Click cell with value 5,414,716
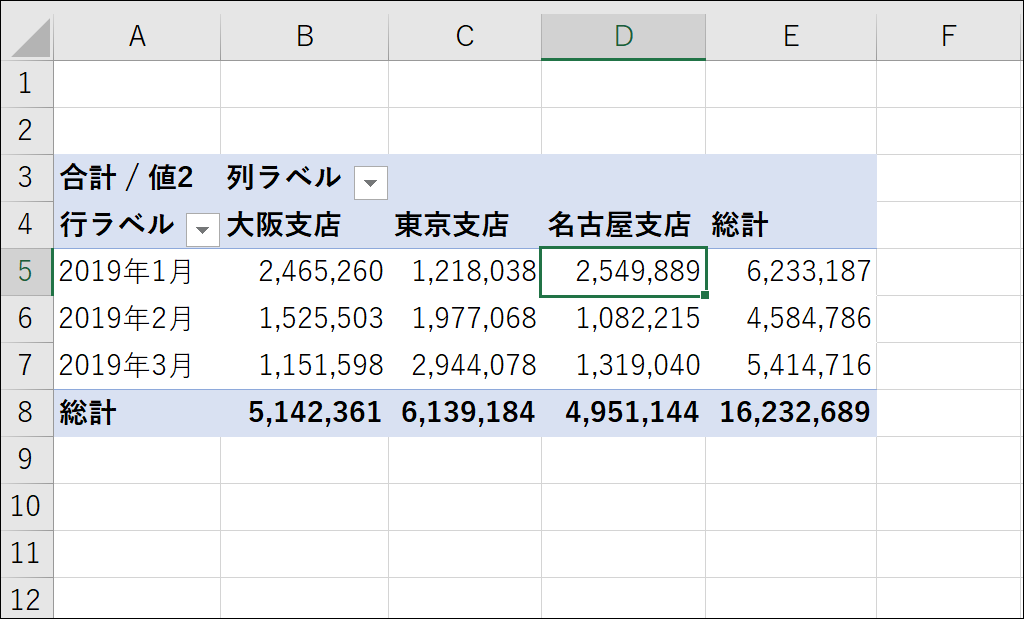The height and width of the screenshot is (619, 1024). (791, 366)
